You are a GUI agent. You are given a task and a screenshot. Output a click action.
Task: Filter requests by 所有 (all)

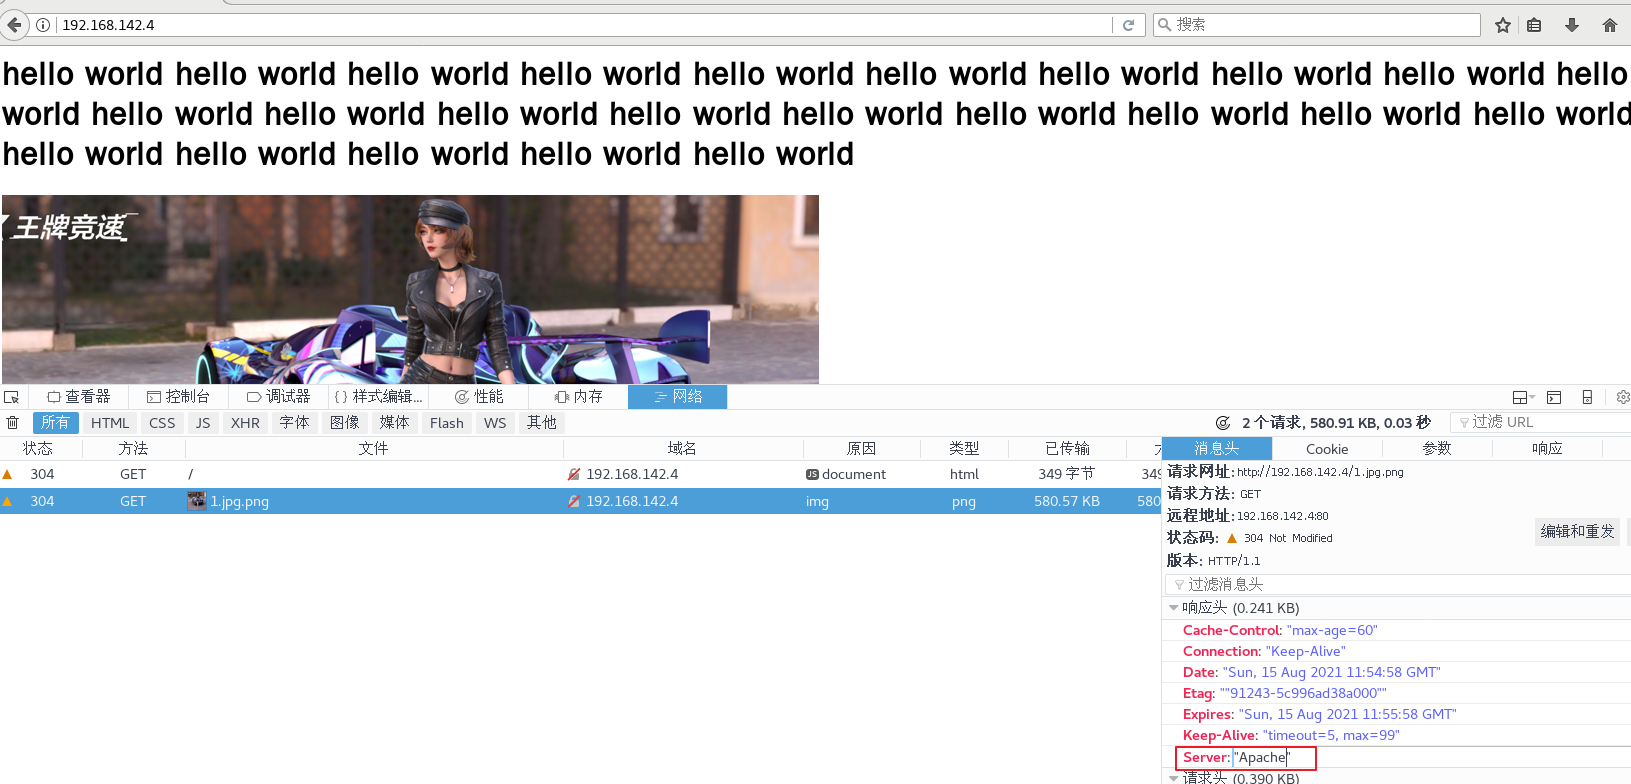coord(56,423)
